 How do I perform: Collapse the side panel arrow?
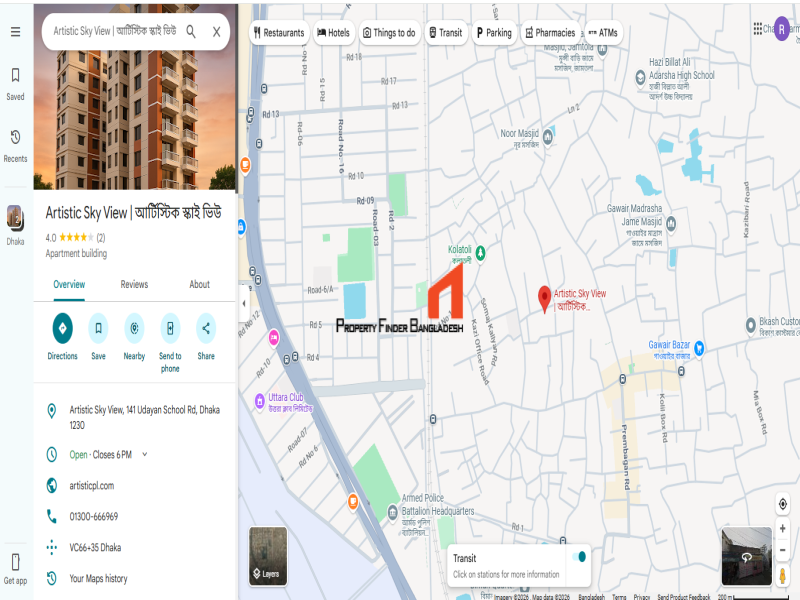[244, 303]
